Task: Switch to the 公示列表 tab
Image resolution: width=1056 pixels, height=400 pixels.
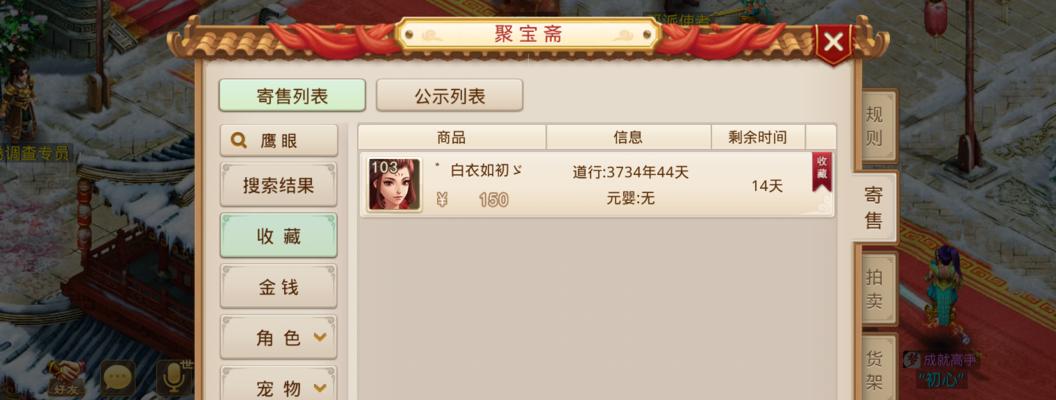Action: pos(449,96)
